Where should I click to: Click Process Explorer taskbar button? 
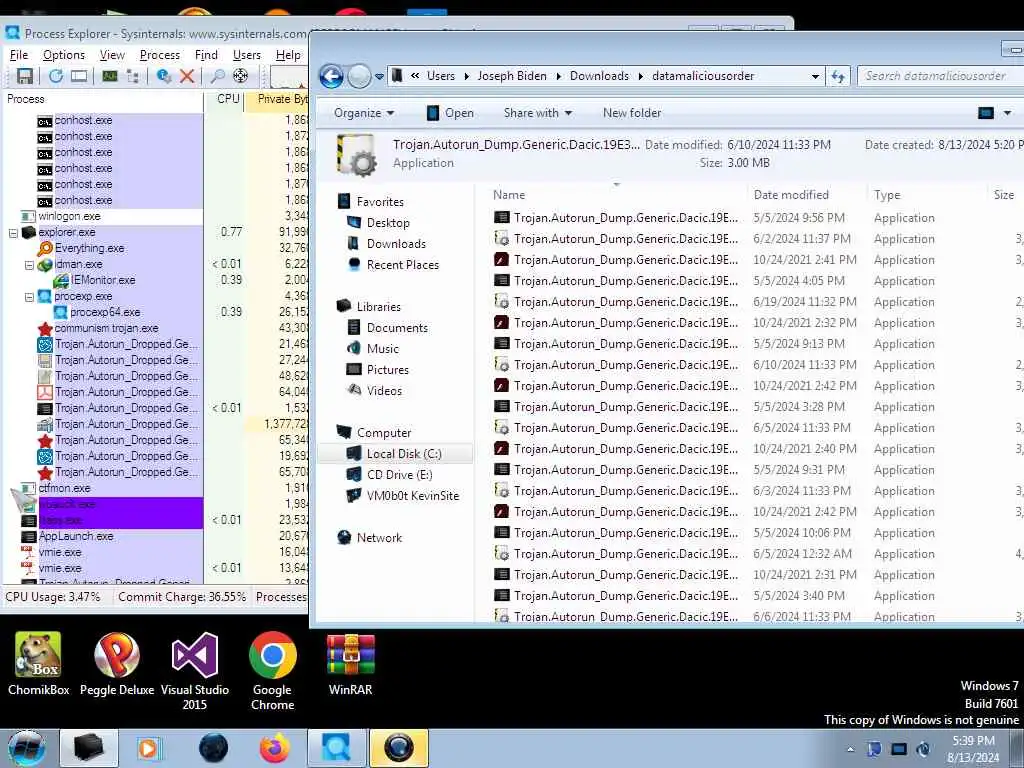(336, 748)
